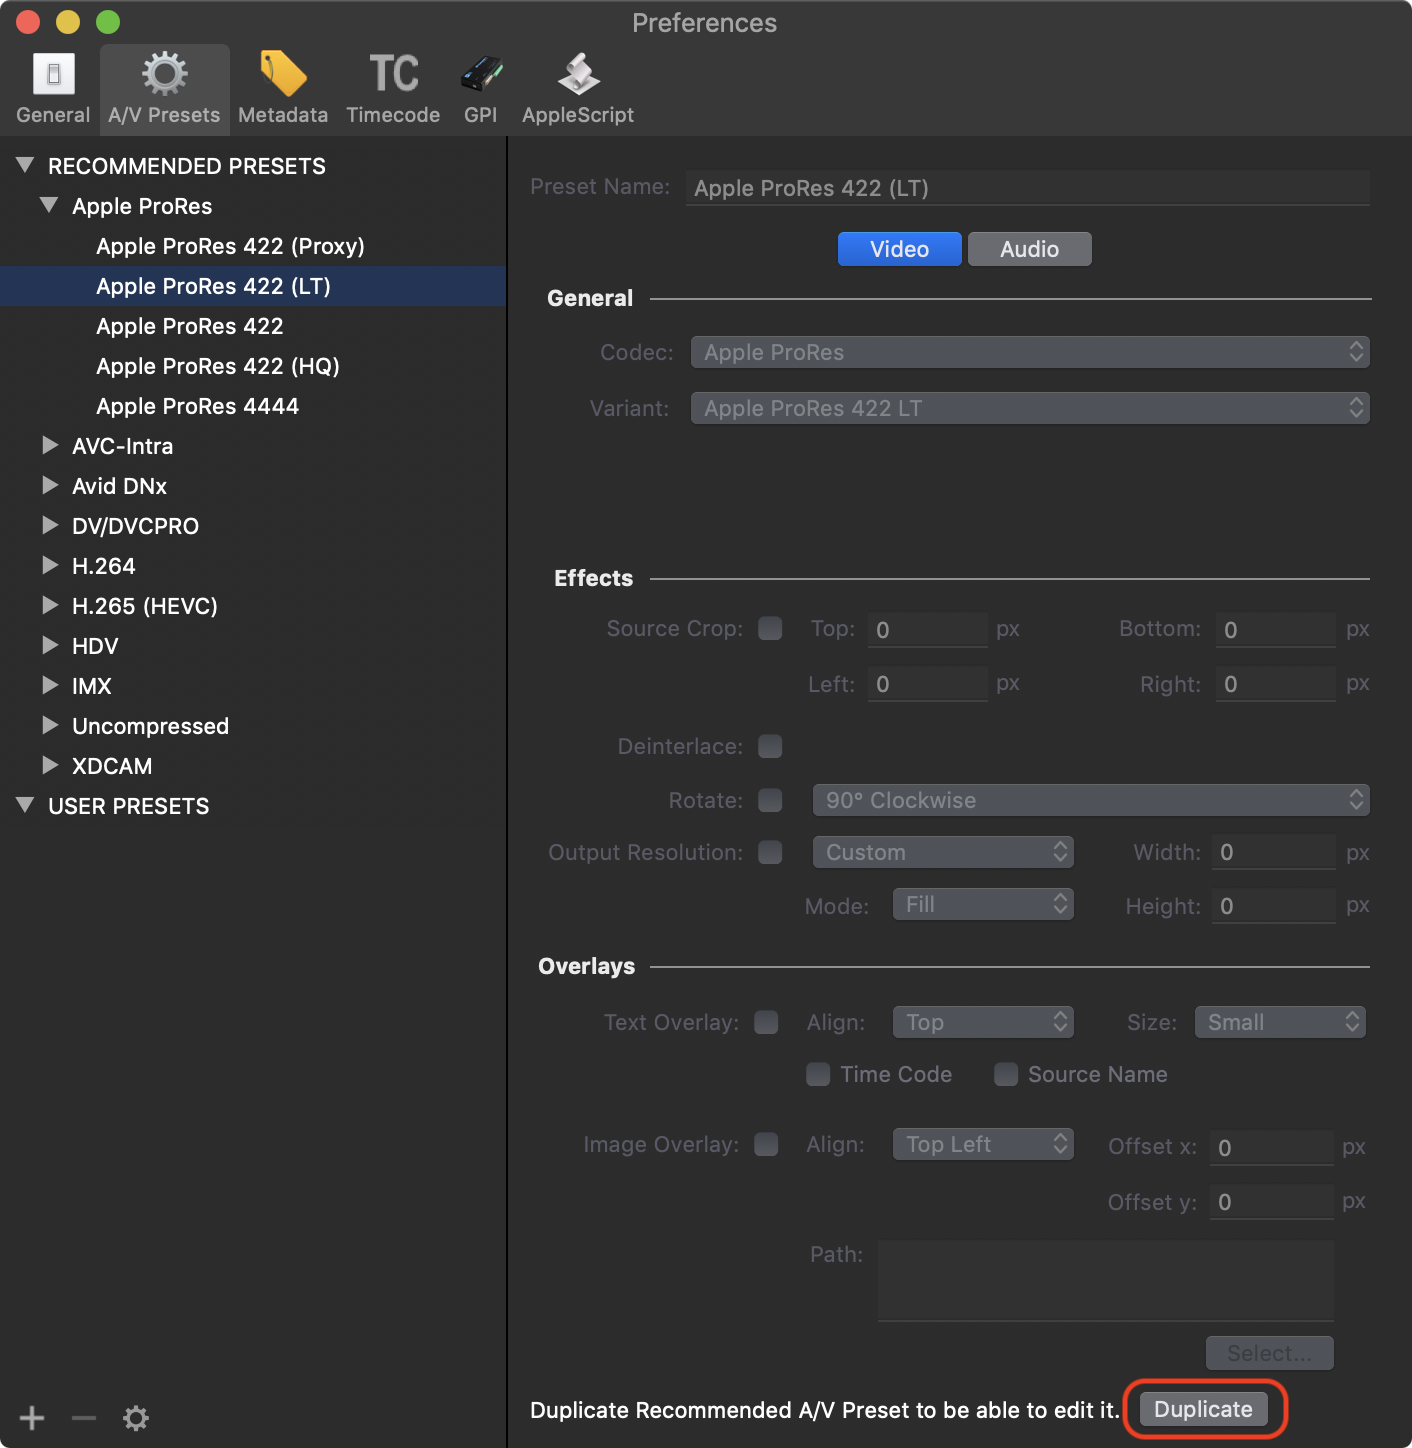
Task: Click the Output Width field
Action: tap(1274, 852)
